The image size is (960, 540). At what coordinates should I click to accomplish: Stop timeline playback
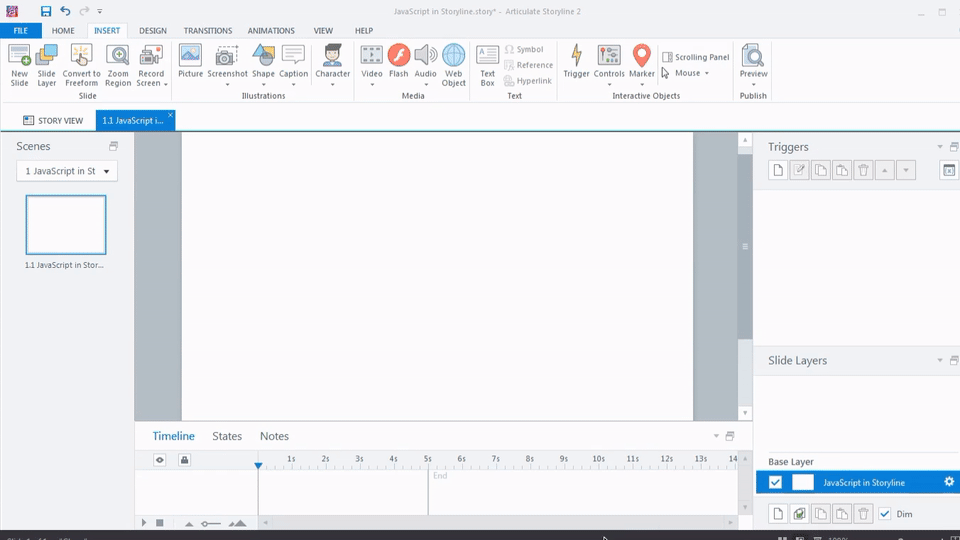[x=160, y=523]
